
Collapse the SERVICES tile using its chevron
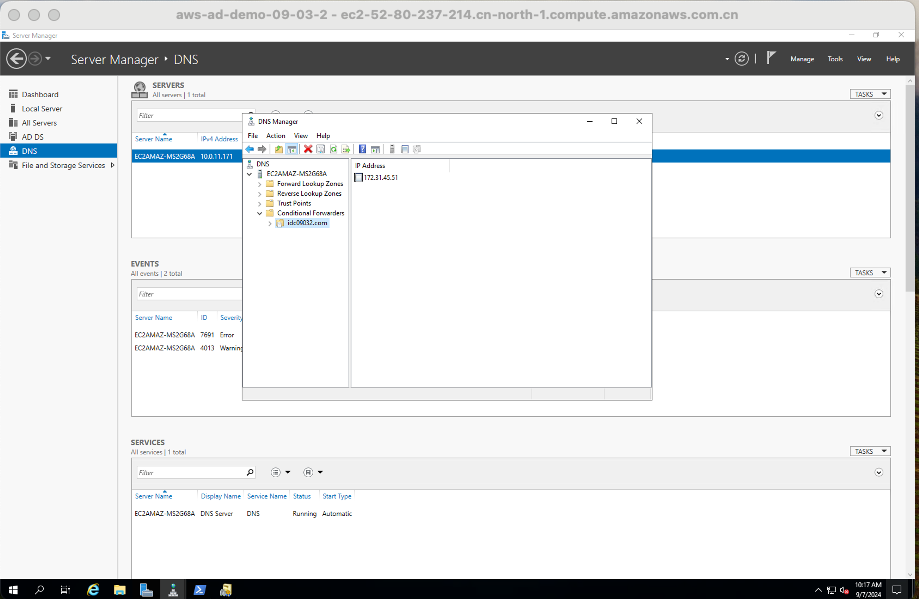878,471
